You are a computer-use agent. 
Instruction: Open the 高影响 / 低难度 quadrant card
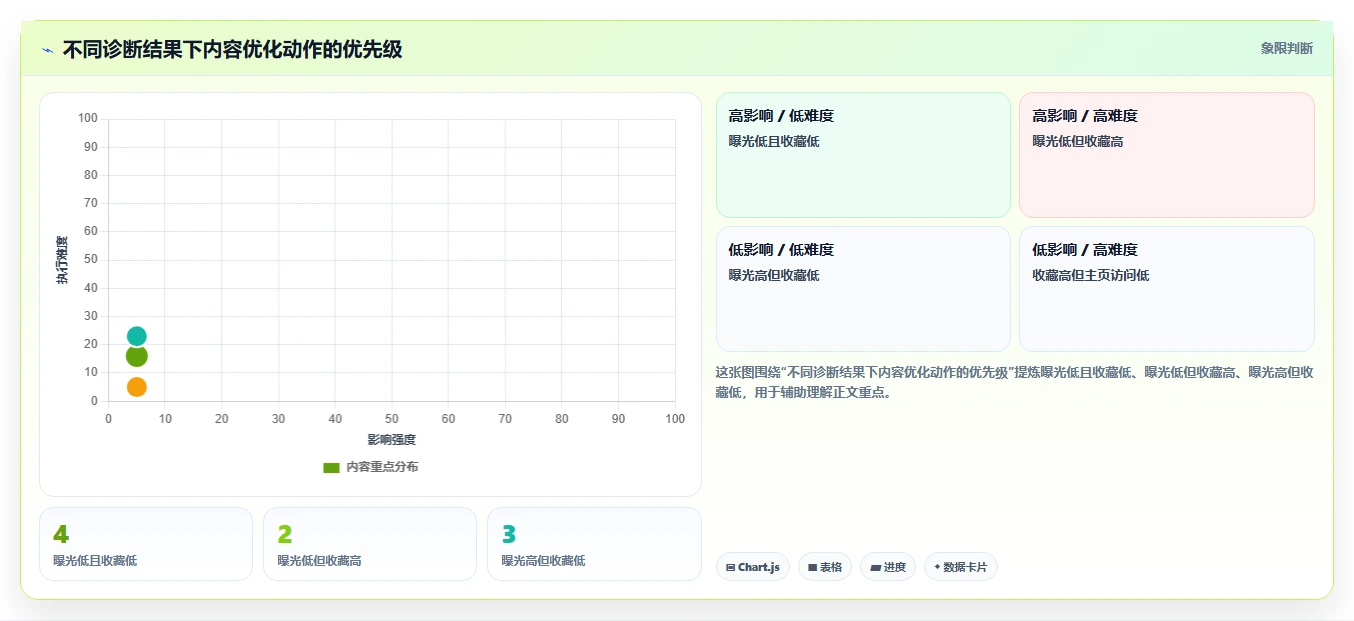(863, 155)
